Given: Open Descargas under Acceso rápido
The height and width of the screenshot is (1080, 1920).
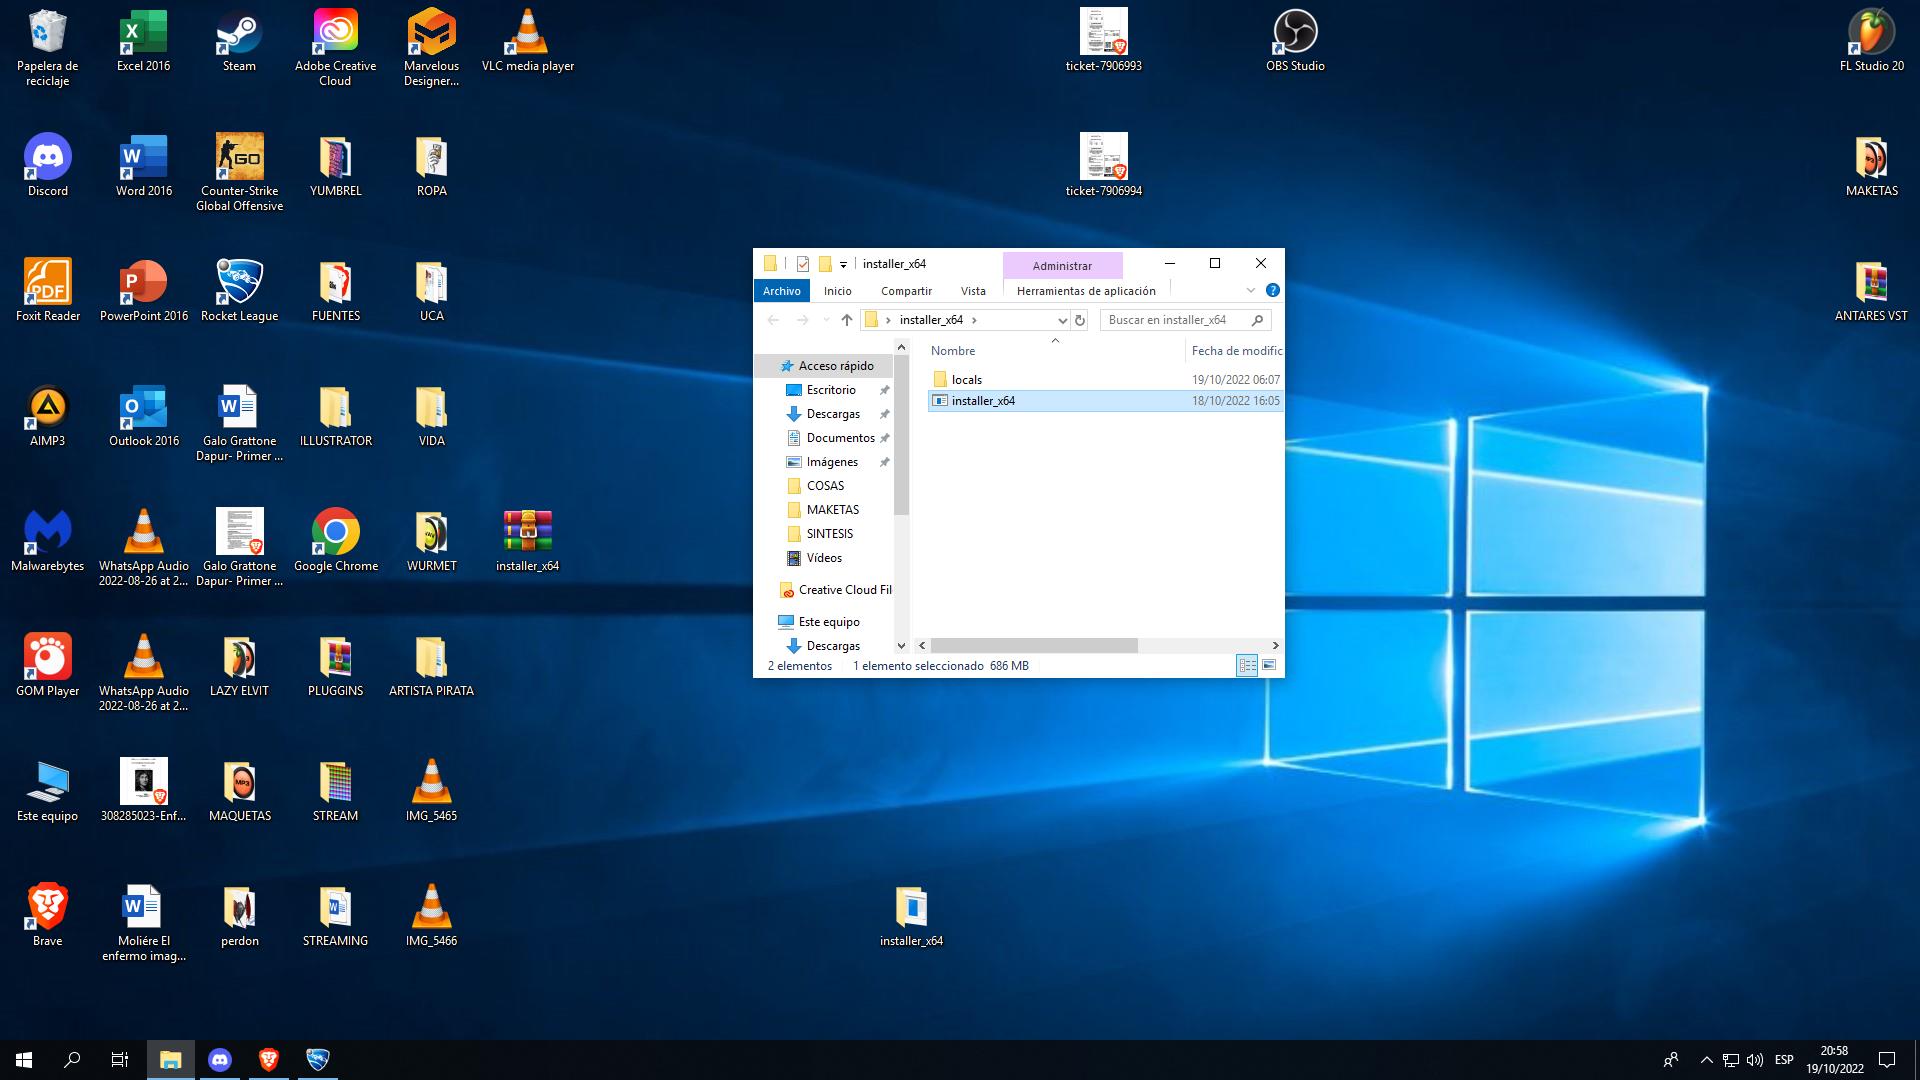Looking at the screenshot, I should click(832, 414).
